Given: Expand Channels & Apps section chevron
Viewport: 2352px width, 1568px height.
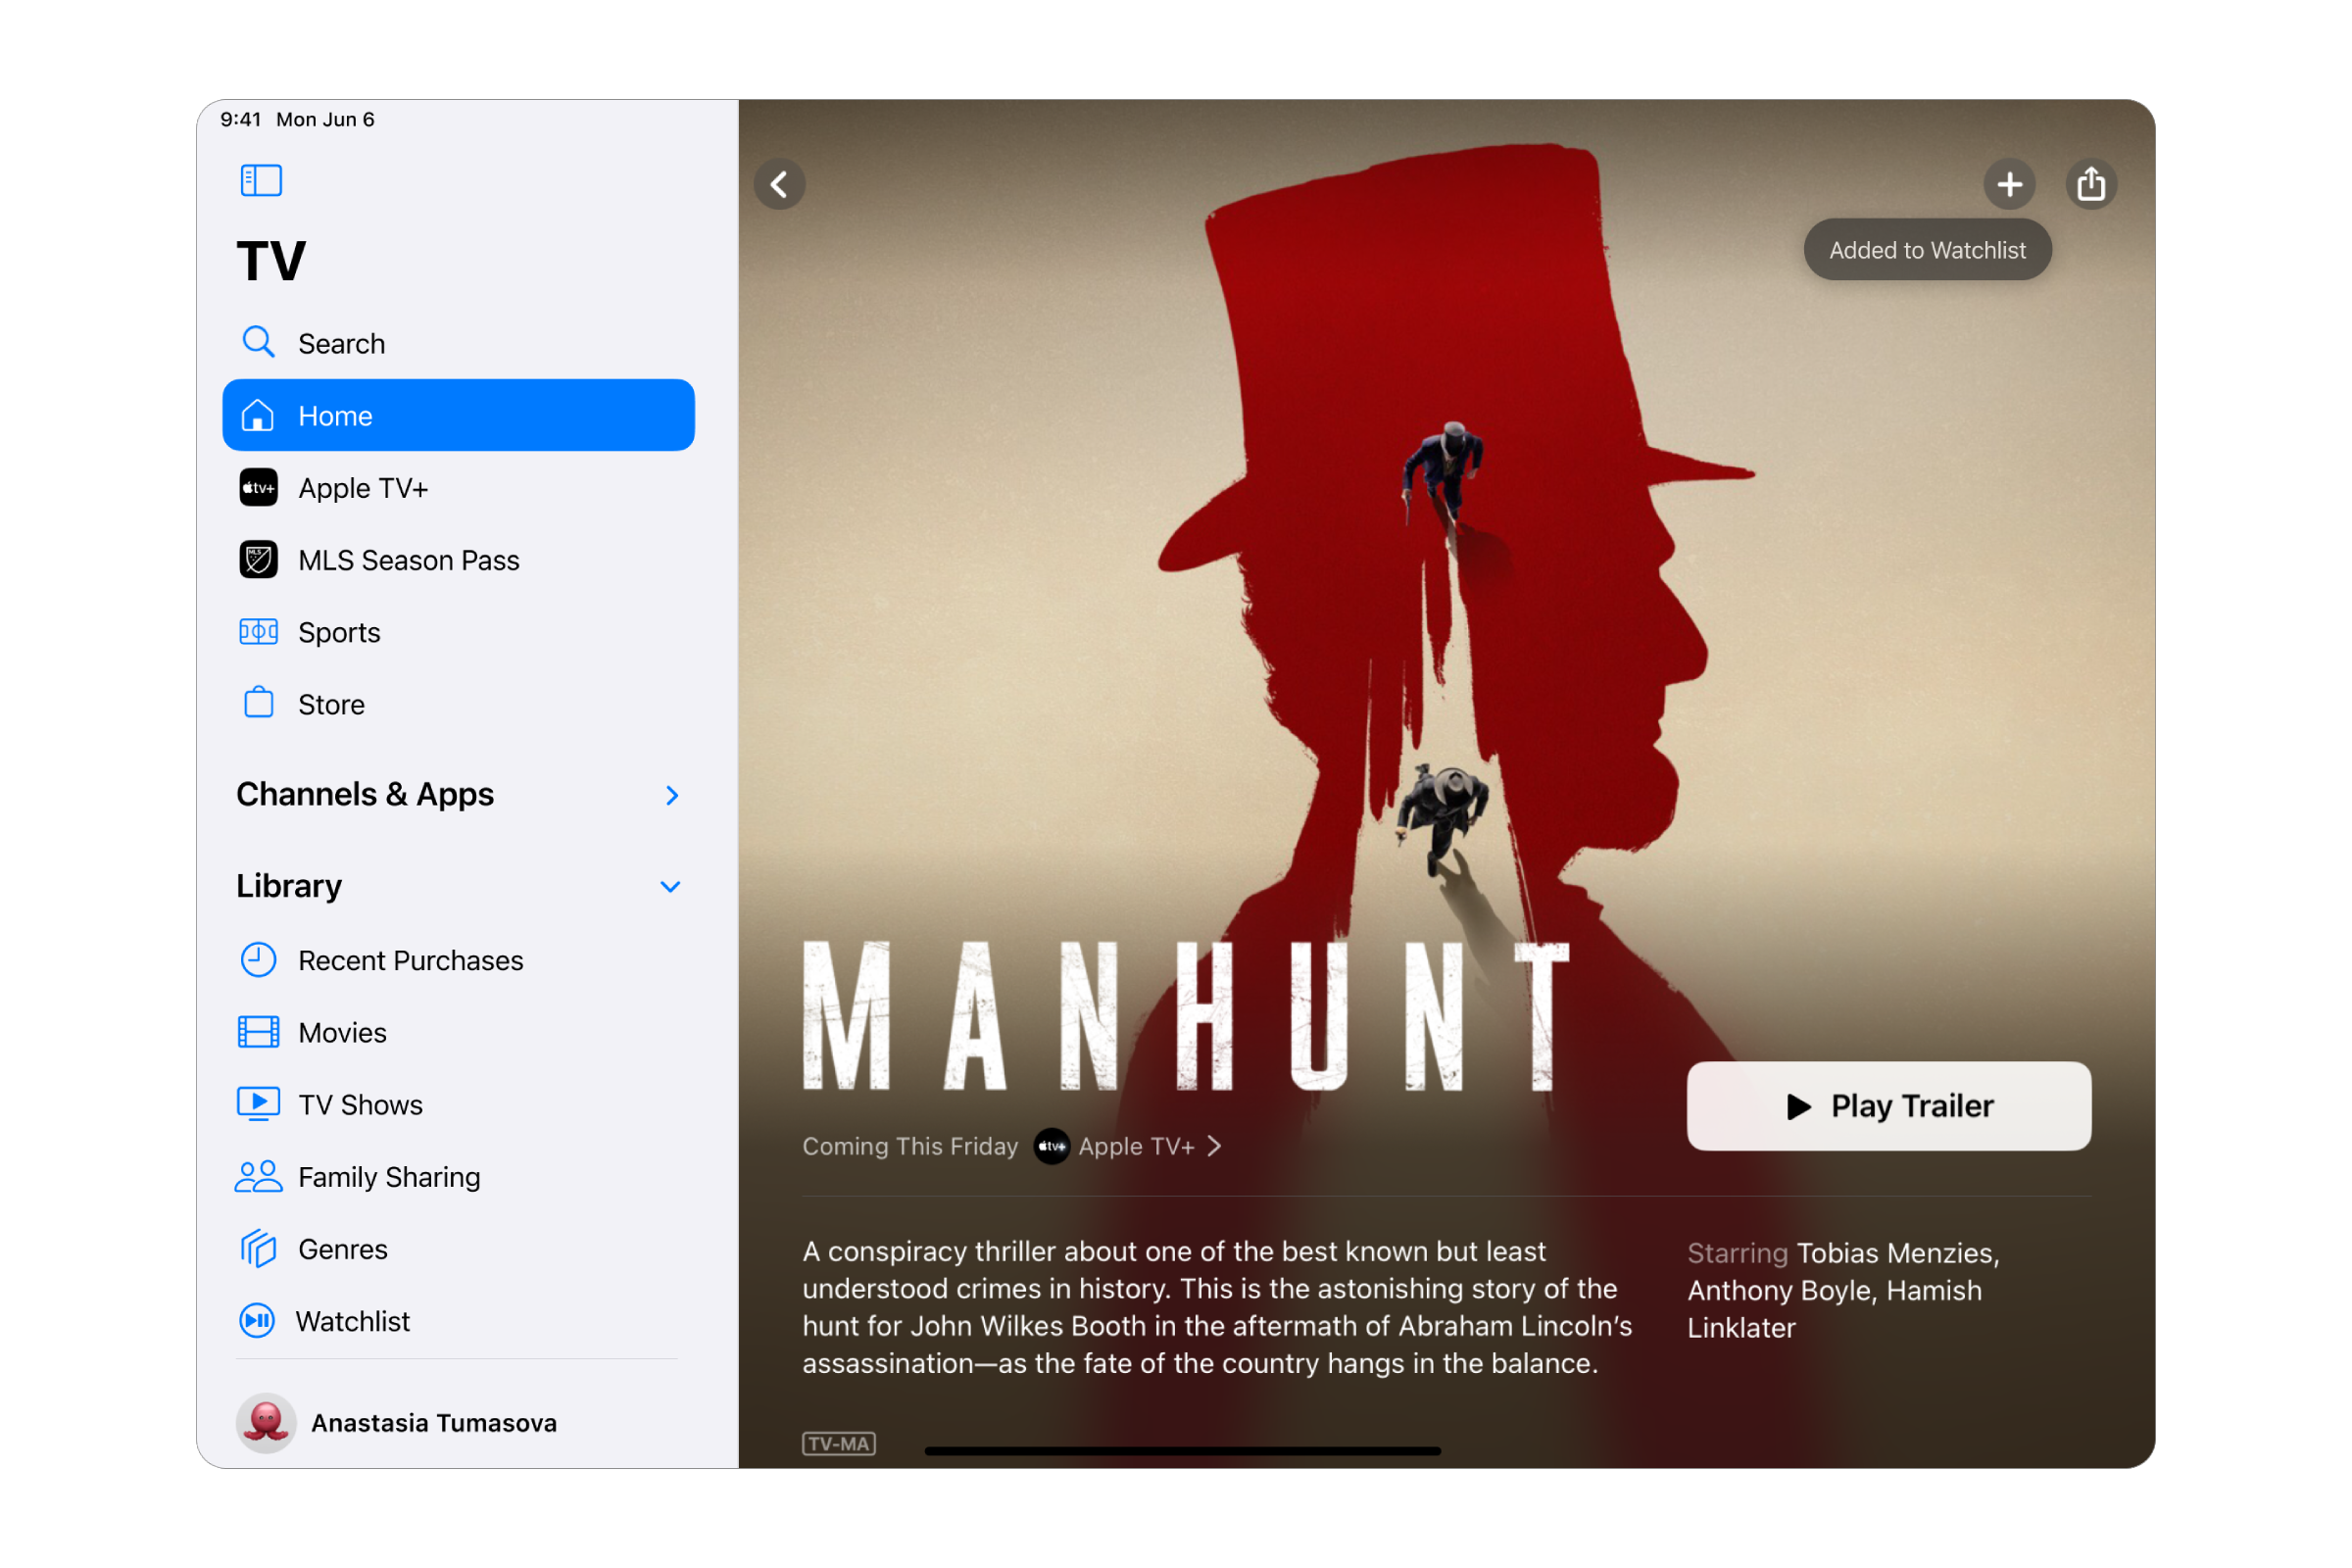Looking at the screenshot, I should pos(673,795).
